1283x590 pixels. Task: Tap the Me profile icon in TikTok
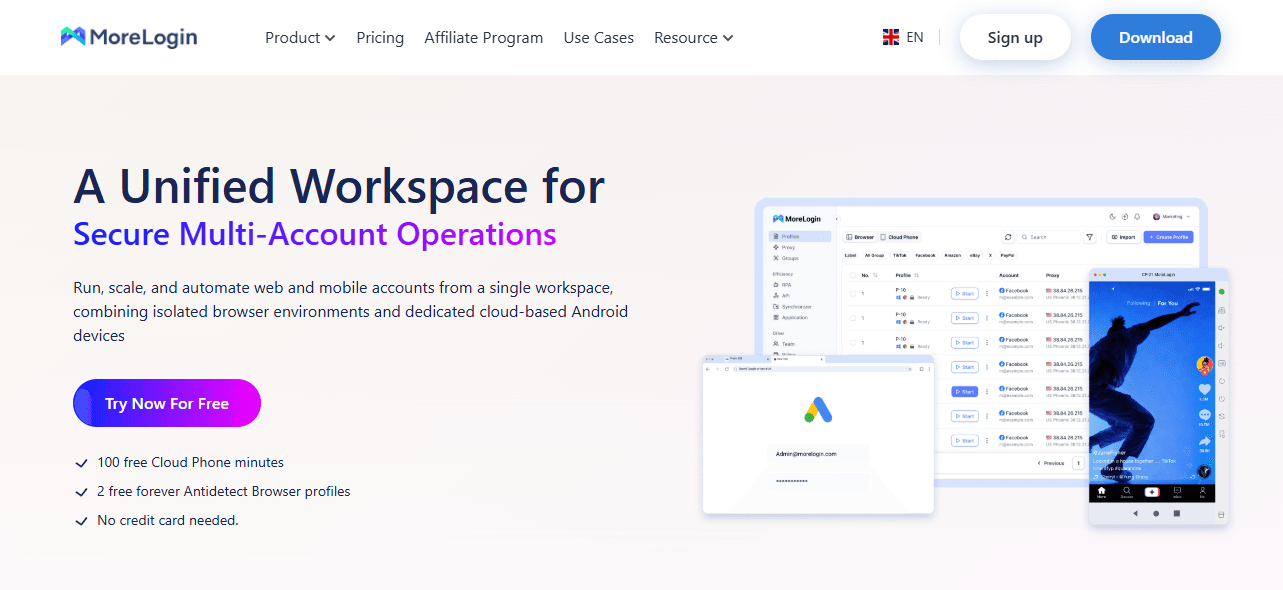coord(1202,493)
